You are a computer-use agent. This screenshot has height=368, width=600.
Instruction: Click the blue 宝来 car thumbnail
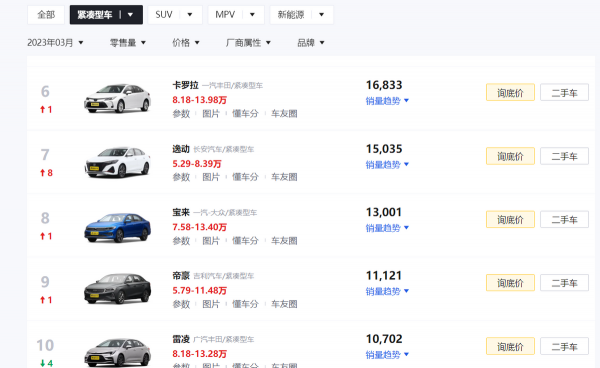[x=117, y=227]
